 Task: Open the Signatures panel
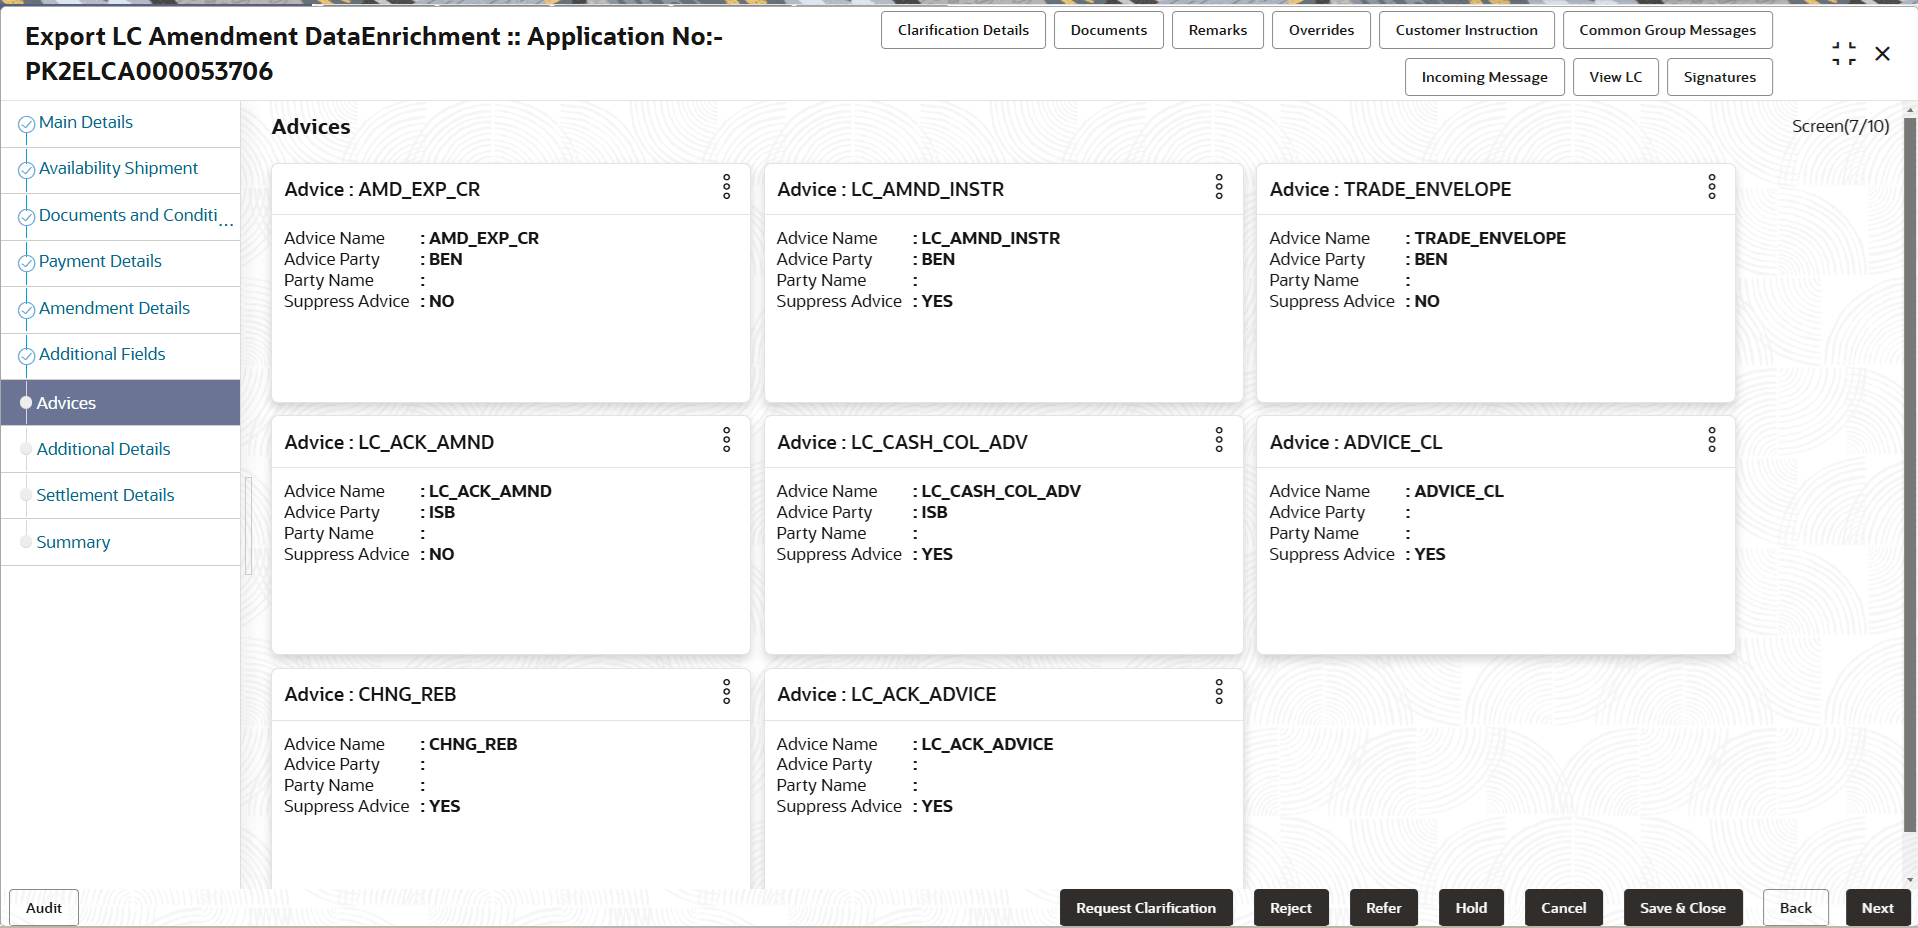click(x=1719, y=77)
